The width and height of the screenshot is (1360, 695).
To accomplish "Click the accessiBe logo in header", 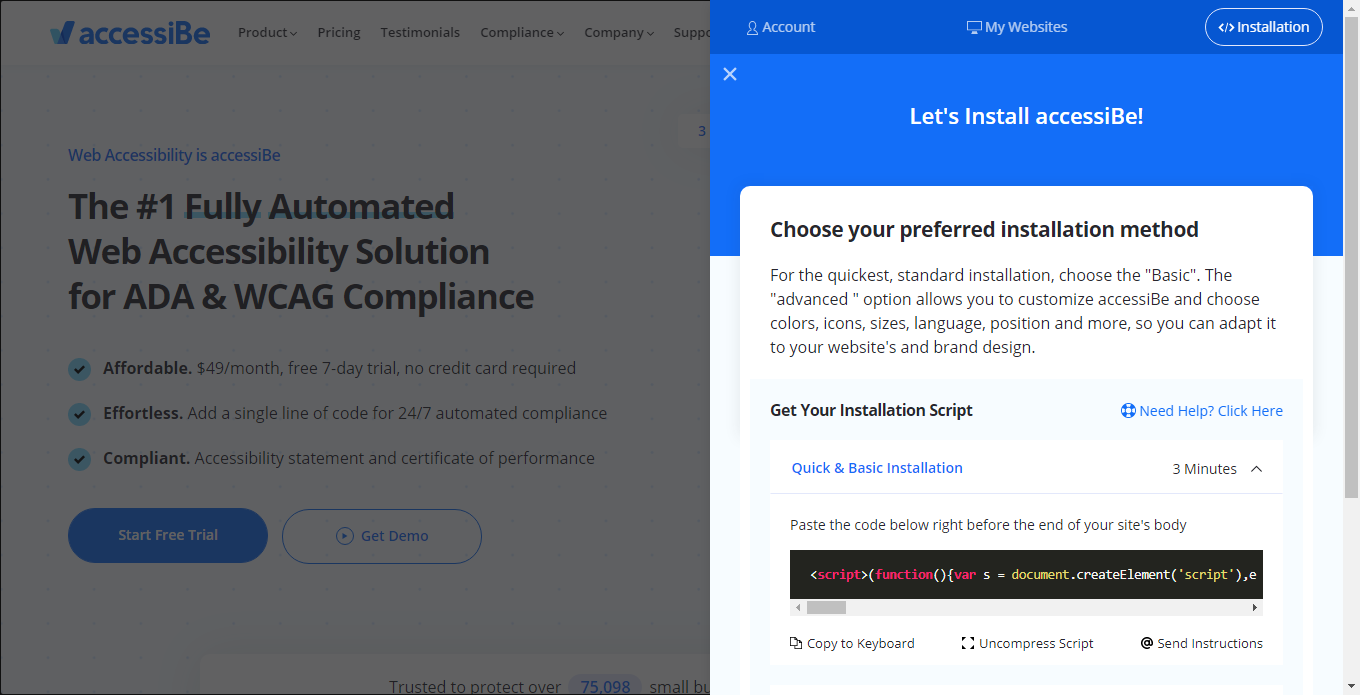I will 130,33.
